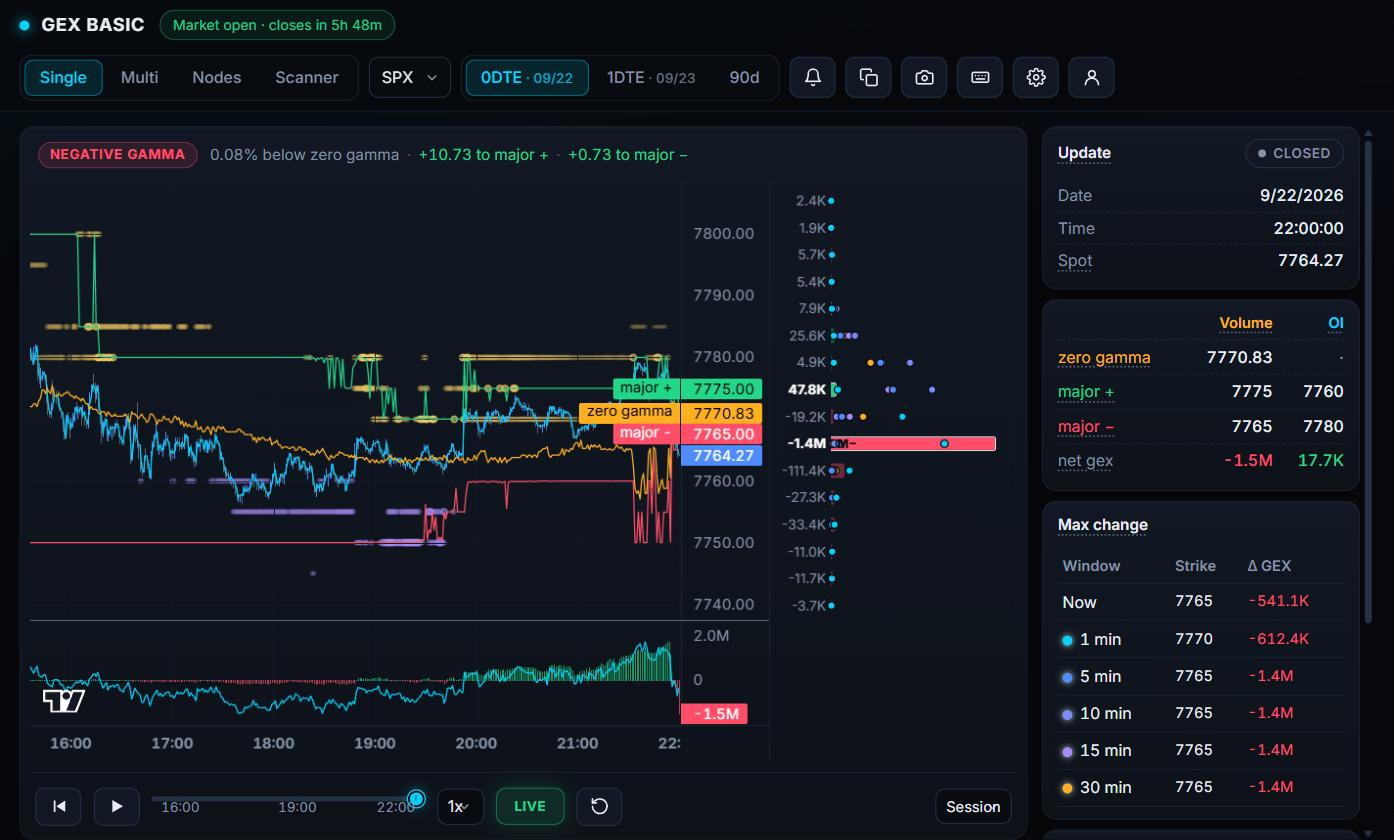
Task: Open the Nodes tab
Action: tap(216, 77)
